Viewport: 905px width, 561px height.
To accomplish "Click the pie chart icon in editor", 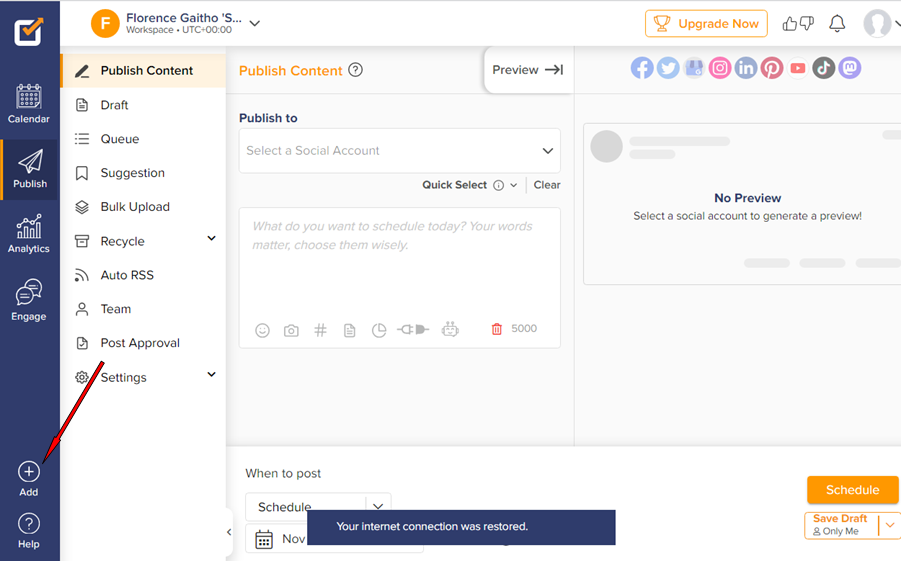I will pos(379,330).
